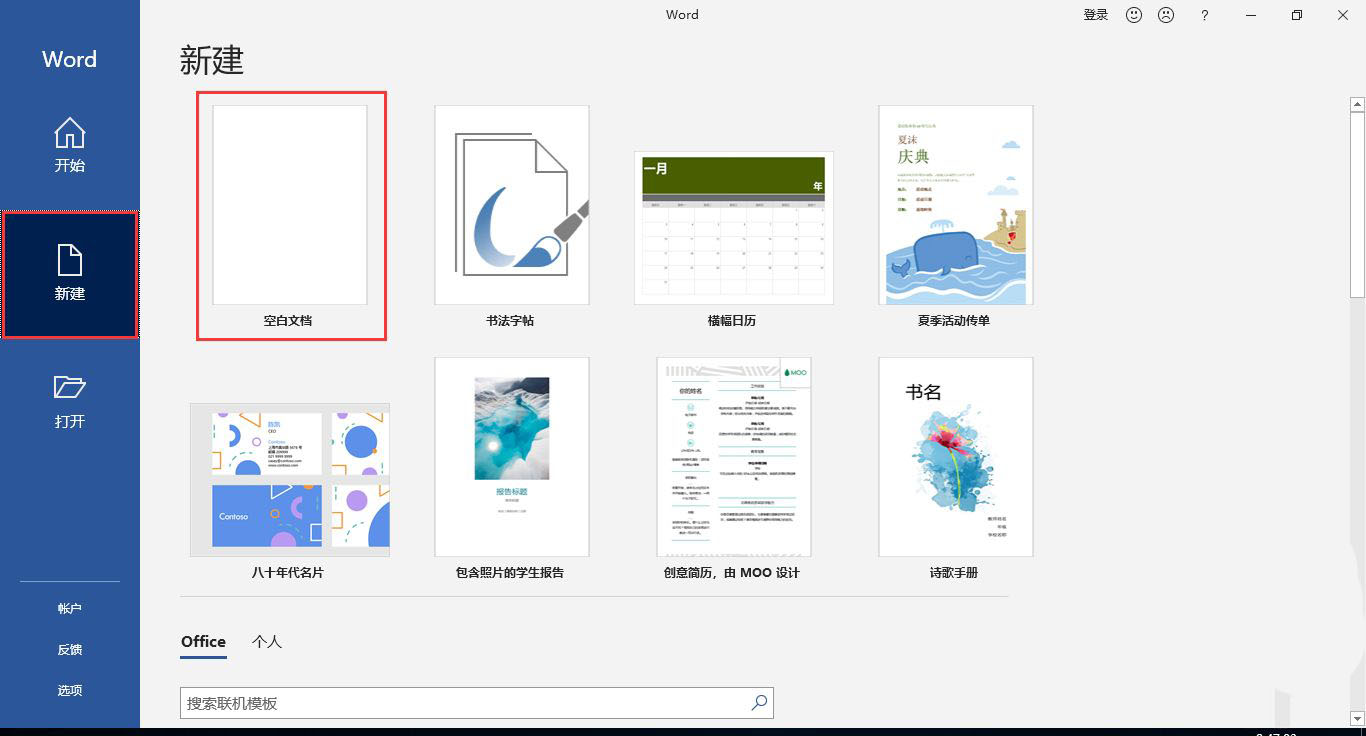Click the scrollbar up arrow
The image size is (1366, 736).
(x=1356, y=103)
